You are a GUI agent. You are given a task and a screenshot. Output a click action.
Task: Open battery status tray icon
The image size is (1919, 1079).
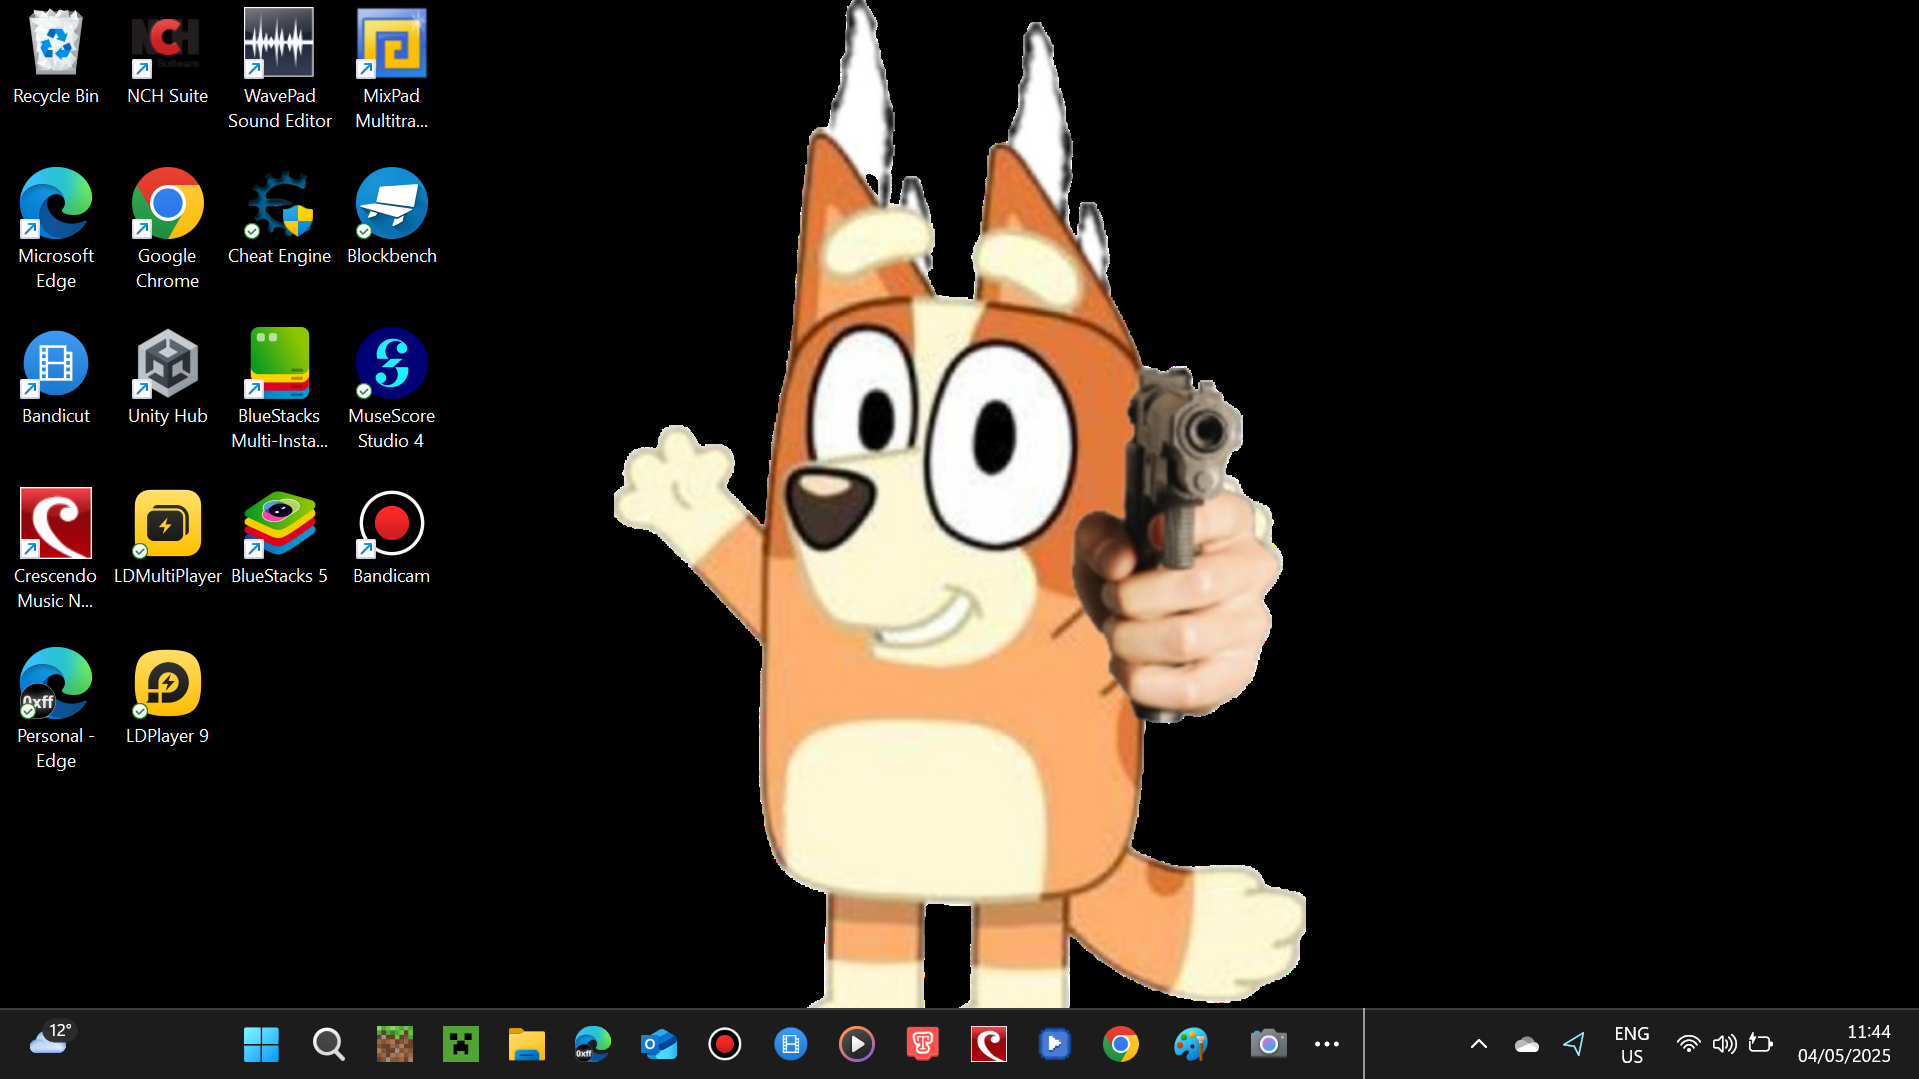[1761, 1044]
